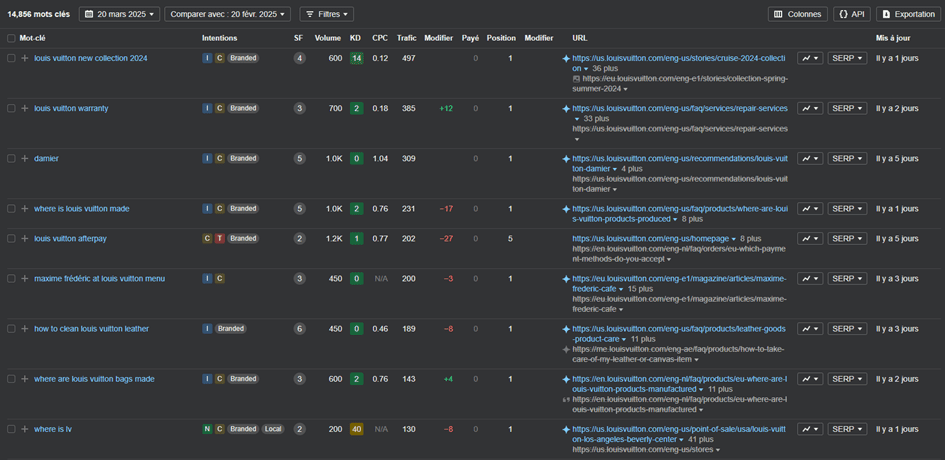Open SERP dropdown for louis vuitton warranty

click(847, 108)
